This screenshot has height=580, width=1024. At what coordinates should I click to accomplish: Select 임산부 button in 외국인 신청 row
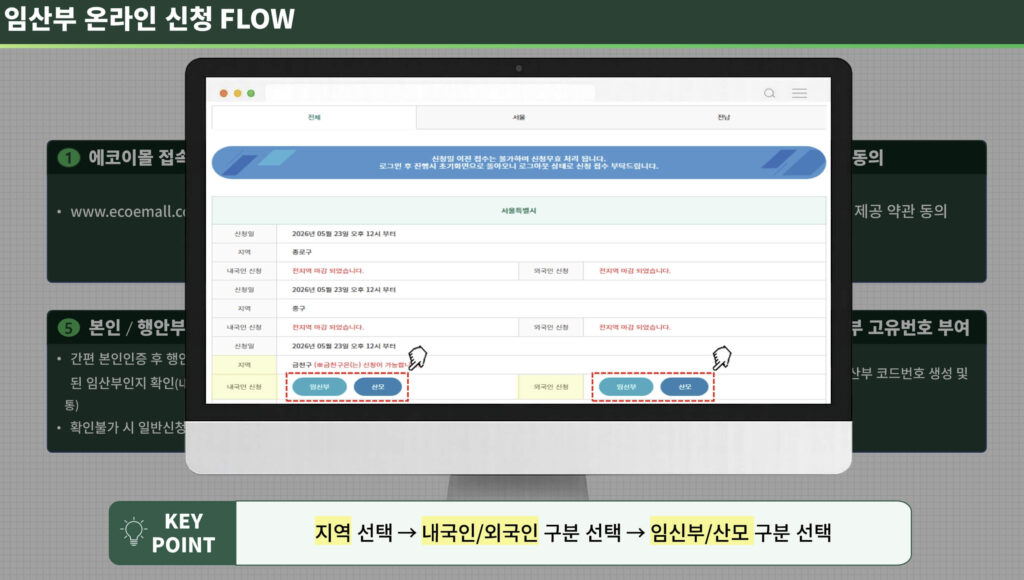pos(626,387)
